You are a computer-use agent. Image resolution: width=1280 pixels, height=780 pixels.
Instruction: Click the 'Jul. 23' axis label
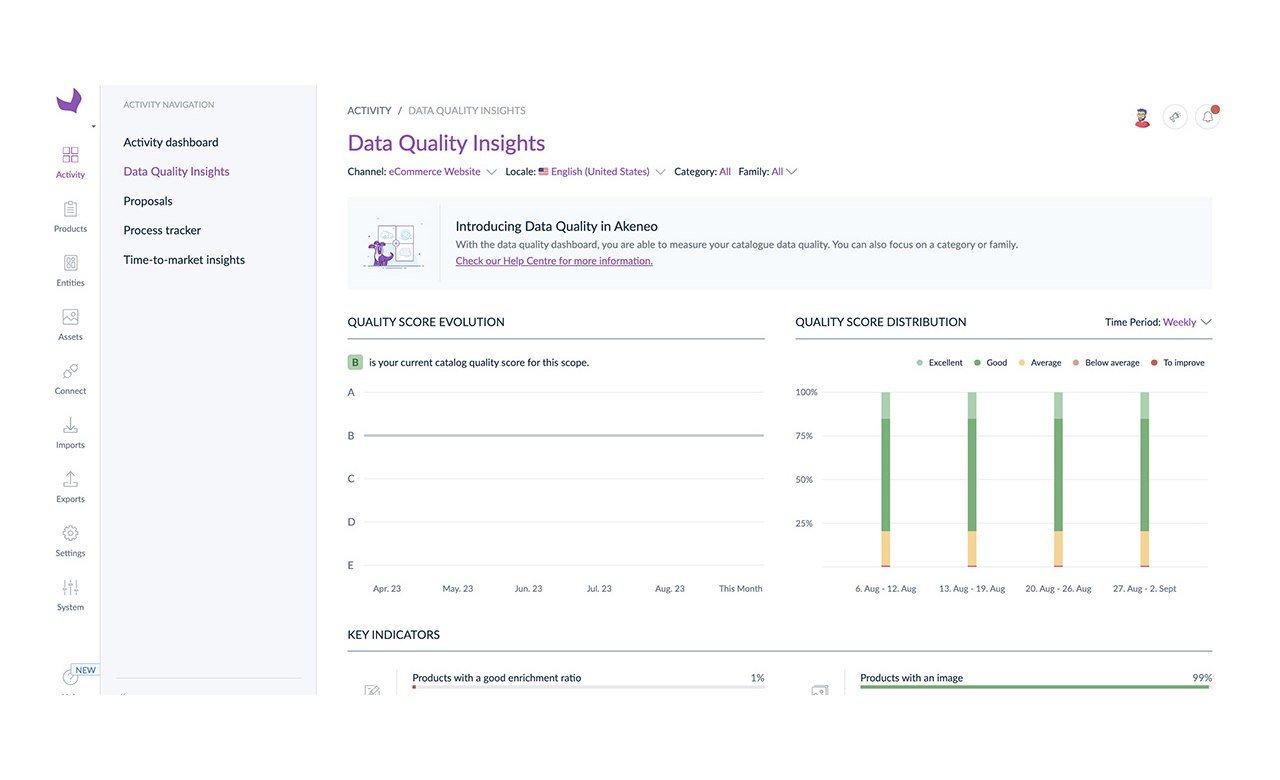(600, 589)
